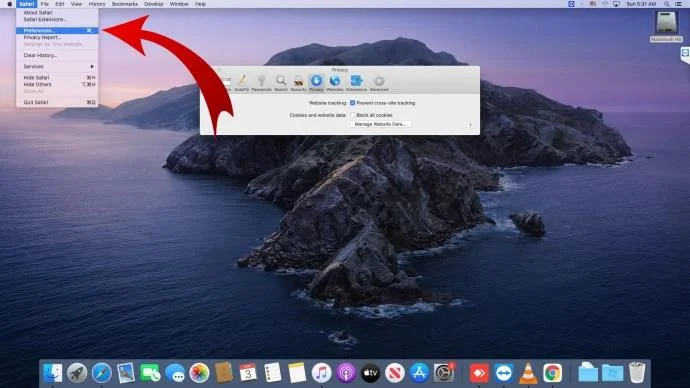Screen dimensions: 690x388
Task: Open System Preferences from the dock
Action: (x=444, y=373)
